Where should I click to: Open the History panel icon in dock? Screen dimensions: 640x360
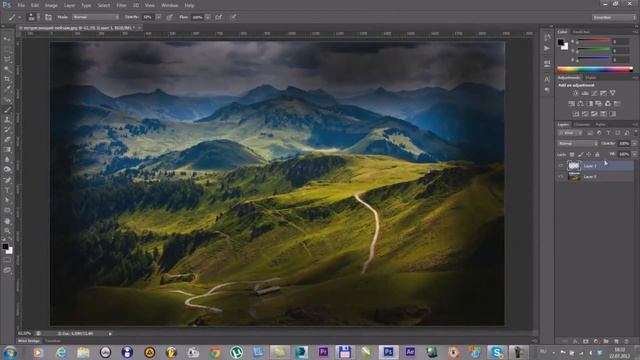pos(547,38)
